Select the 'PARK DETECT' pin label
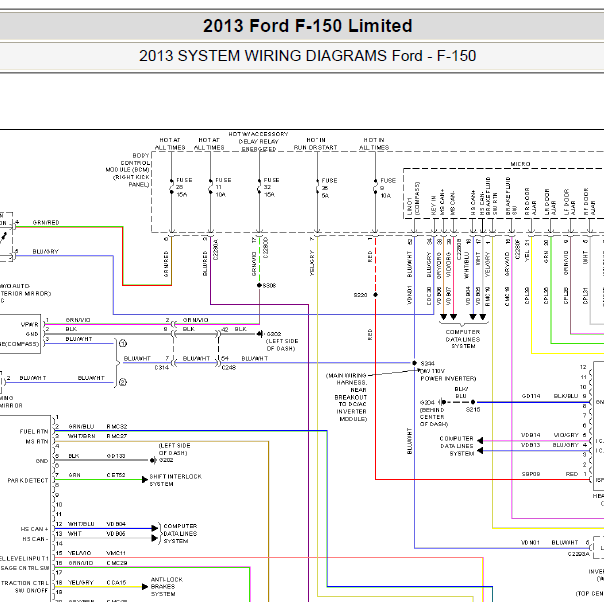Screen dimensions: 604x602 28,480
